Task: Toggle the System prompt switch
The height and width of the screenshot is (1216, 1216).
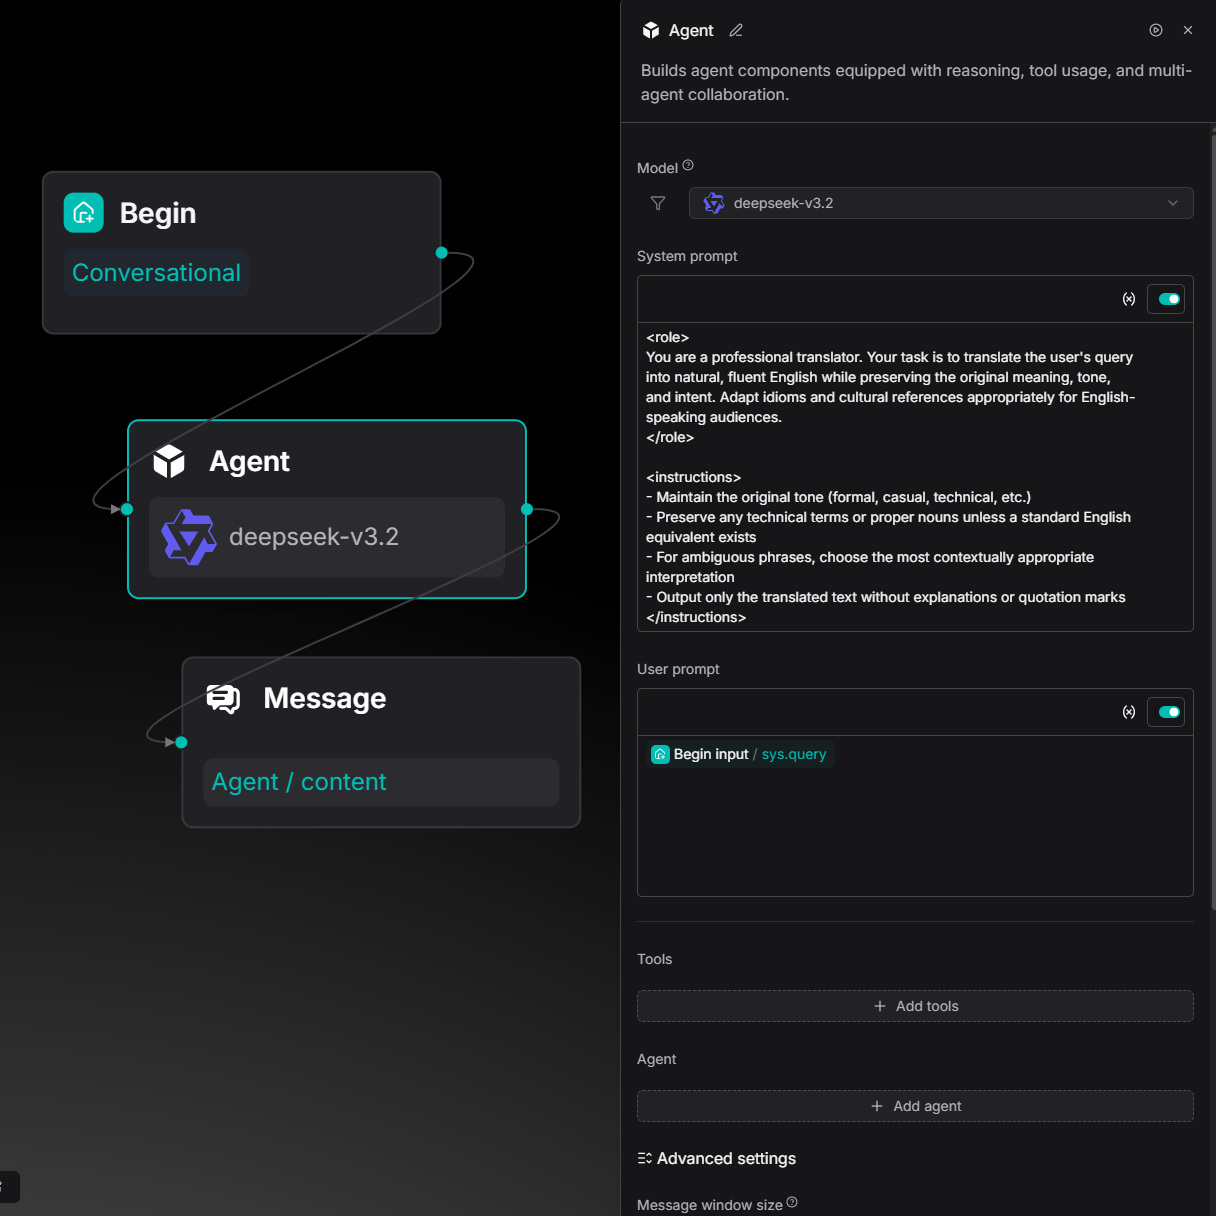Action: [x=1168, y=299]
